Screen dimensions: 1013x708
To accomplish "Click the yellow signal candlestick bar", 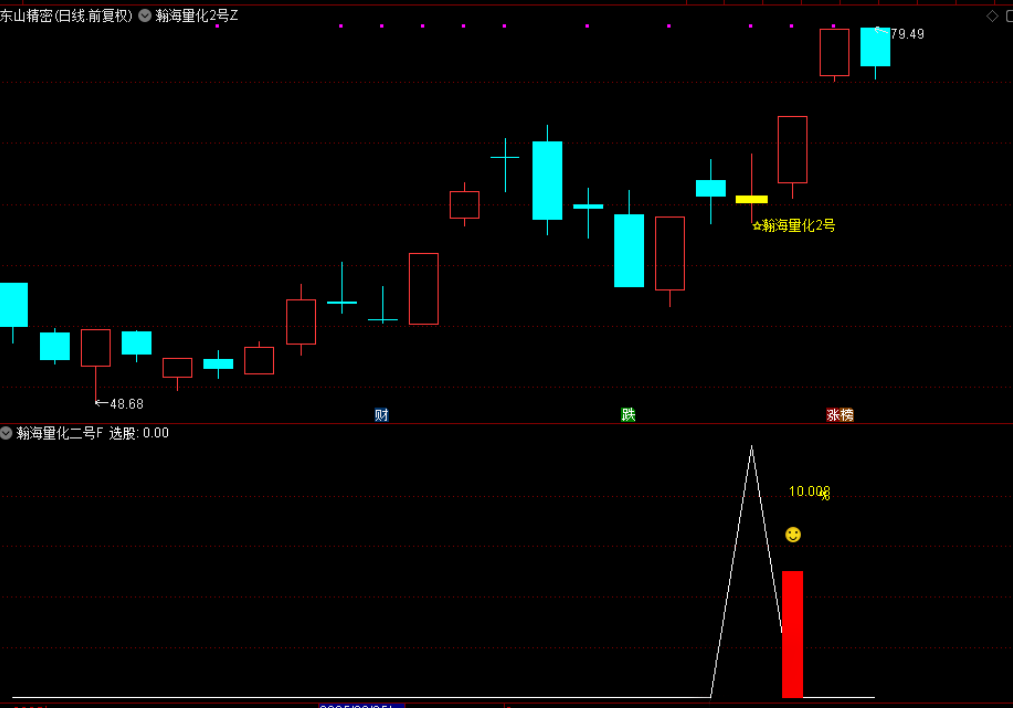I will point(751,199).
